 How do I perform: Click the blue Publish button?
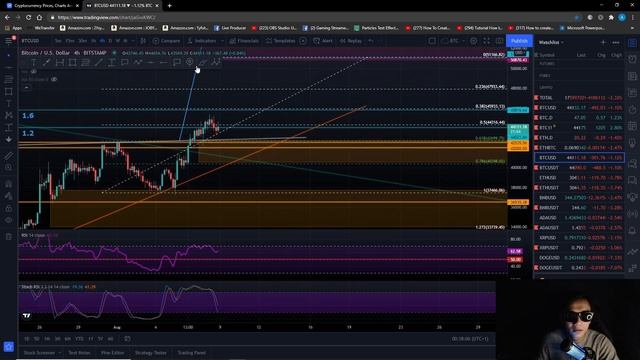coord(519,41)
